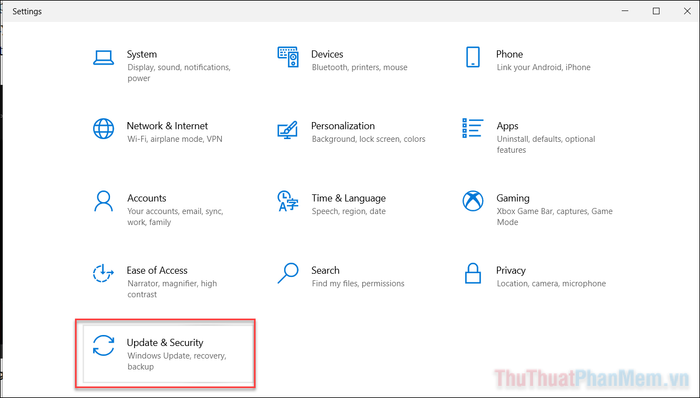
Task: Select the Gaming Xbox icon
Action: [x=473, y=201]
